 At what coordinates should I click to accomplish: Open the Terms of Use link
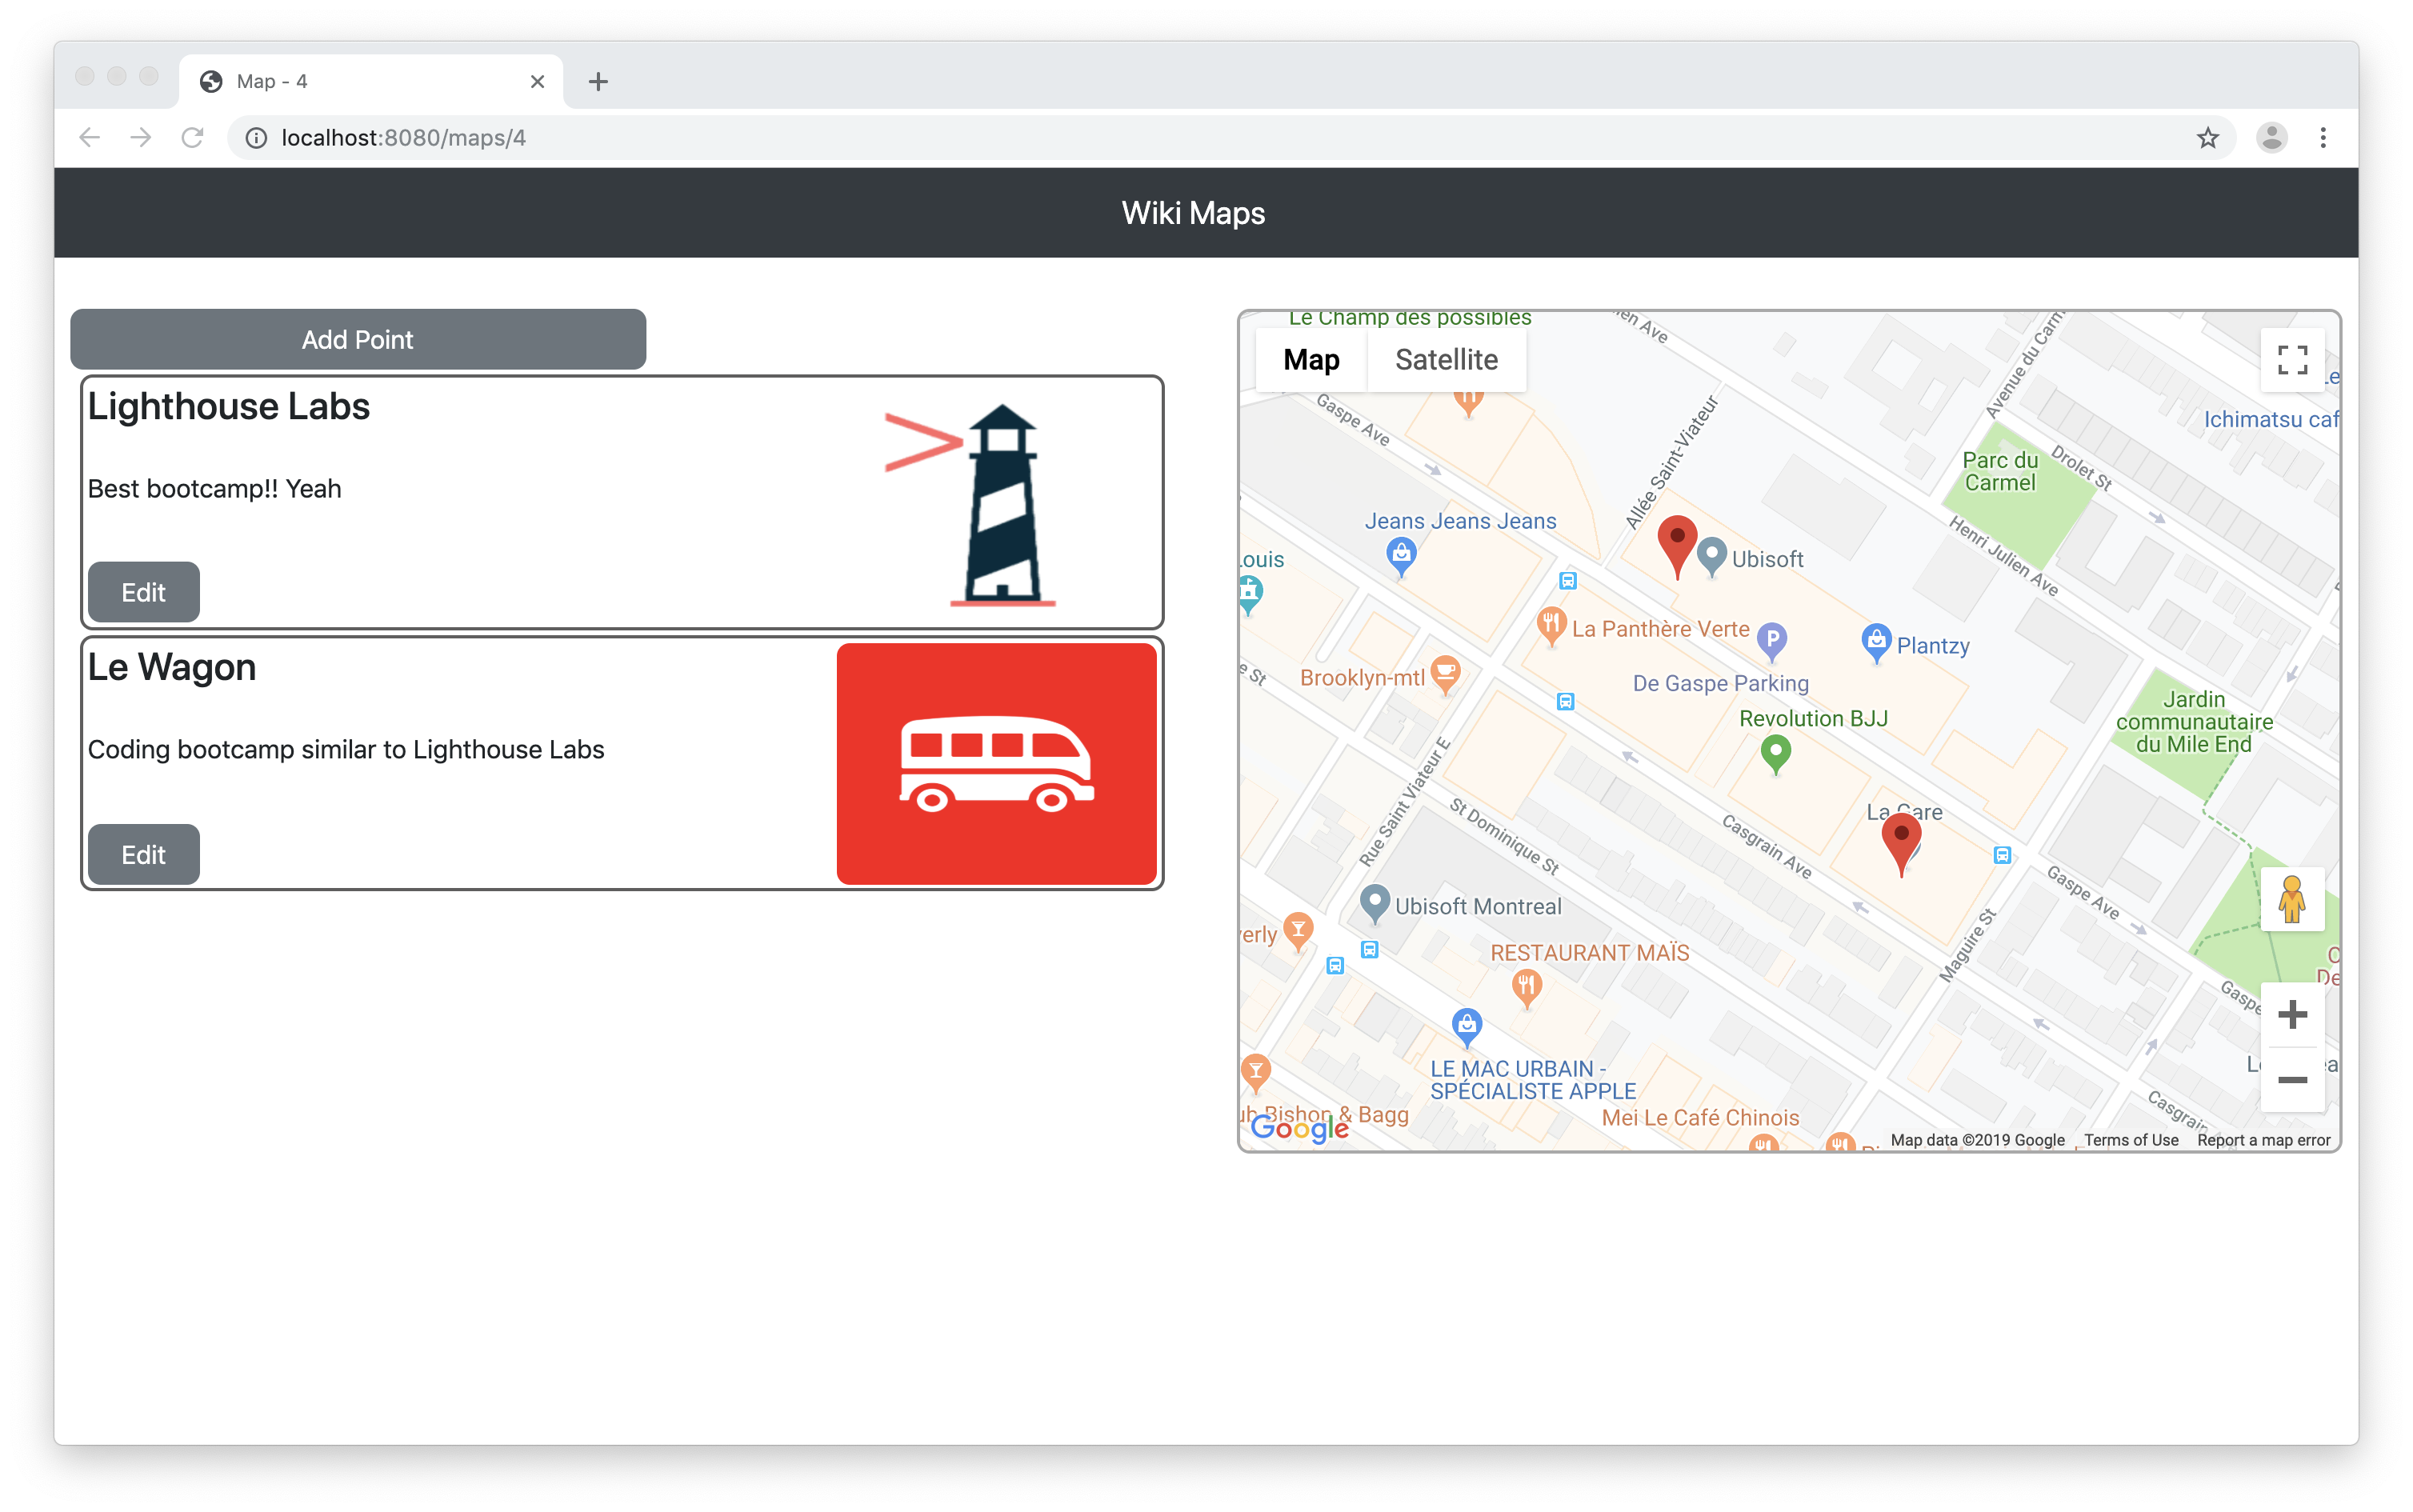pyautogui.click(x=2130, y=1140)
